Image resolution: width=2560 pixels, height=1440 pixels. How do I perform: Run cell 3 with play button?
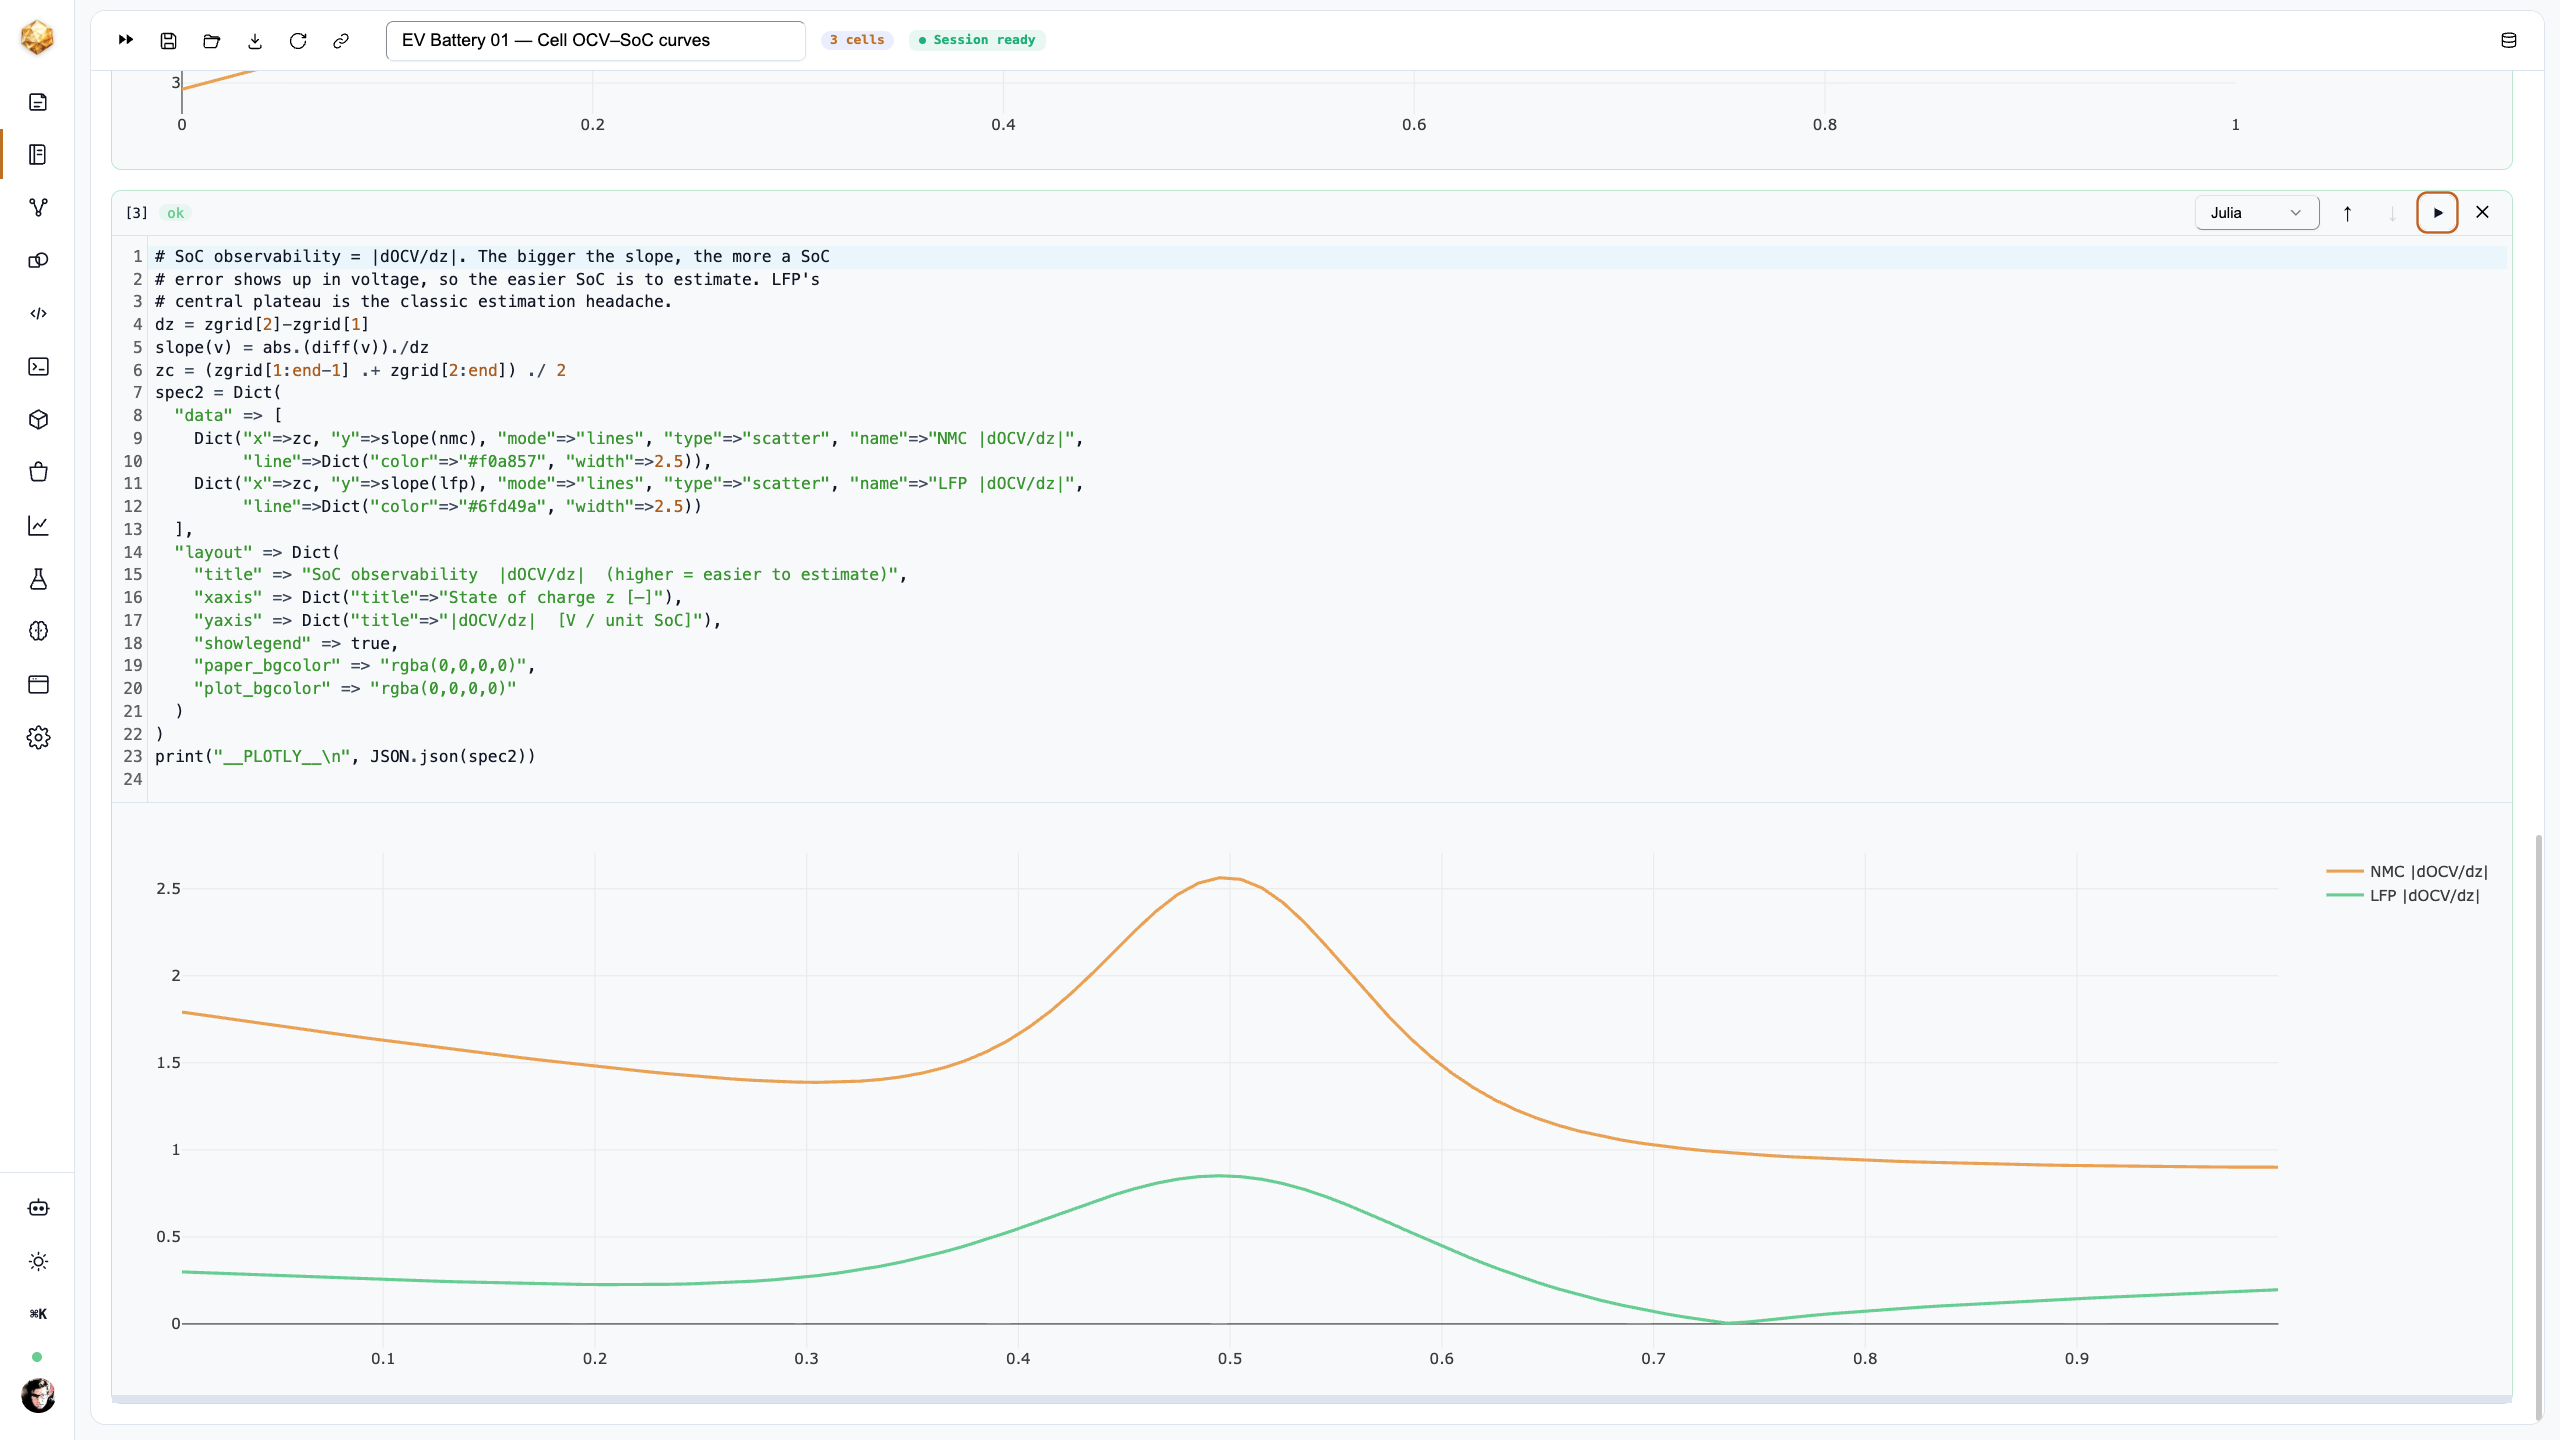click(2437, 213)
